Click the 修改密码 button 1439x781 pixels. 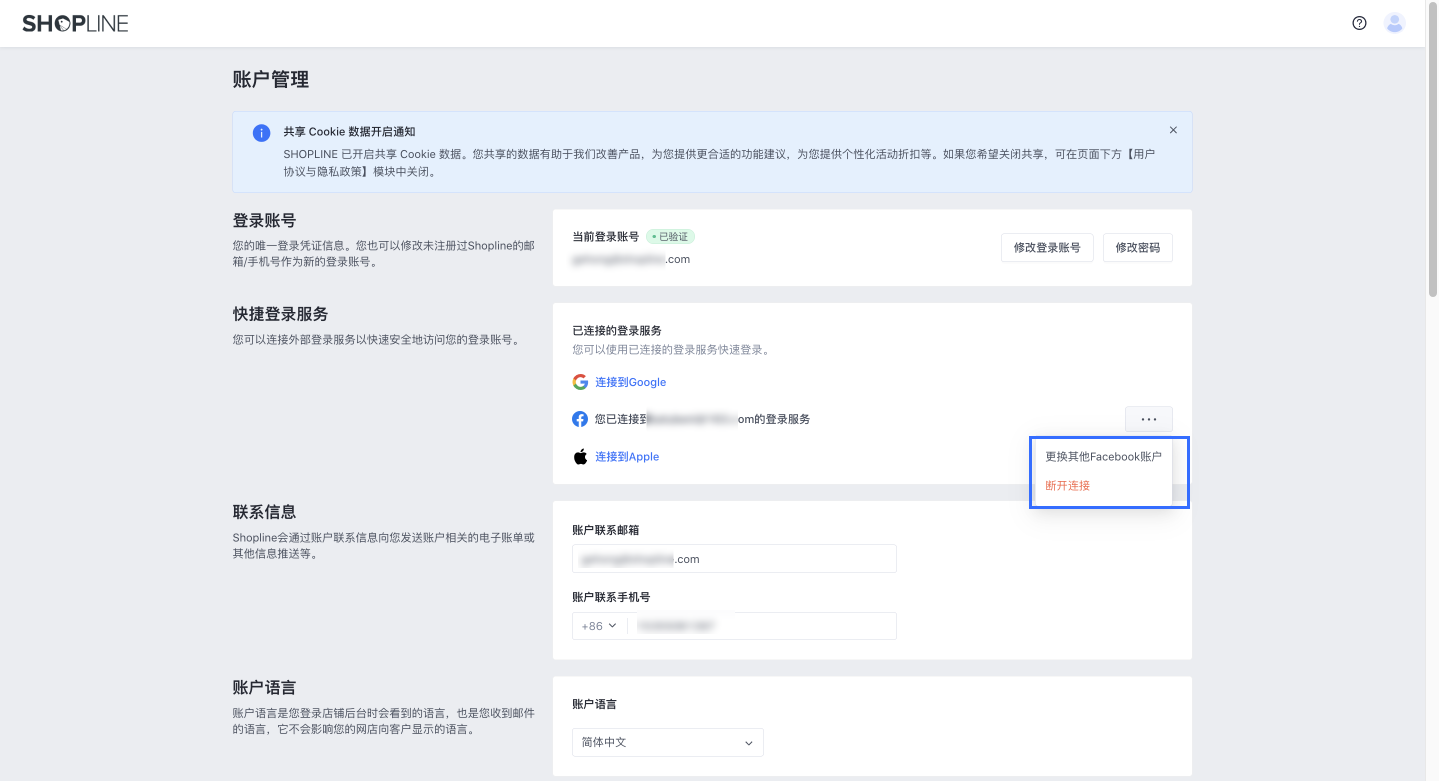tap(1137, 247)
